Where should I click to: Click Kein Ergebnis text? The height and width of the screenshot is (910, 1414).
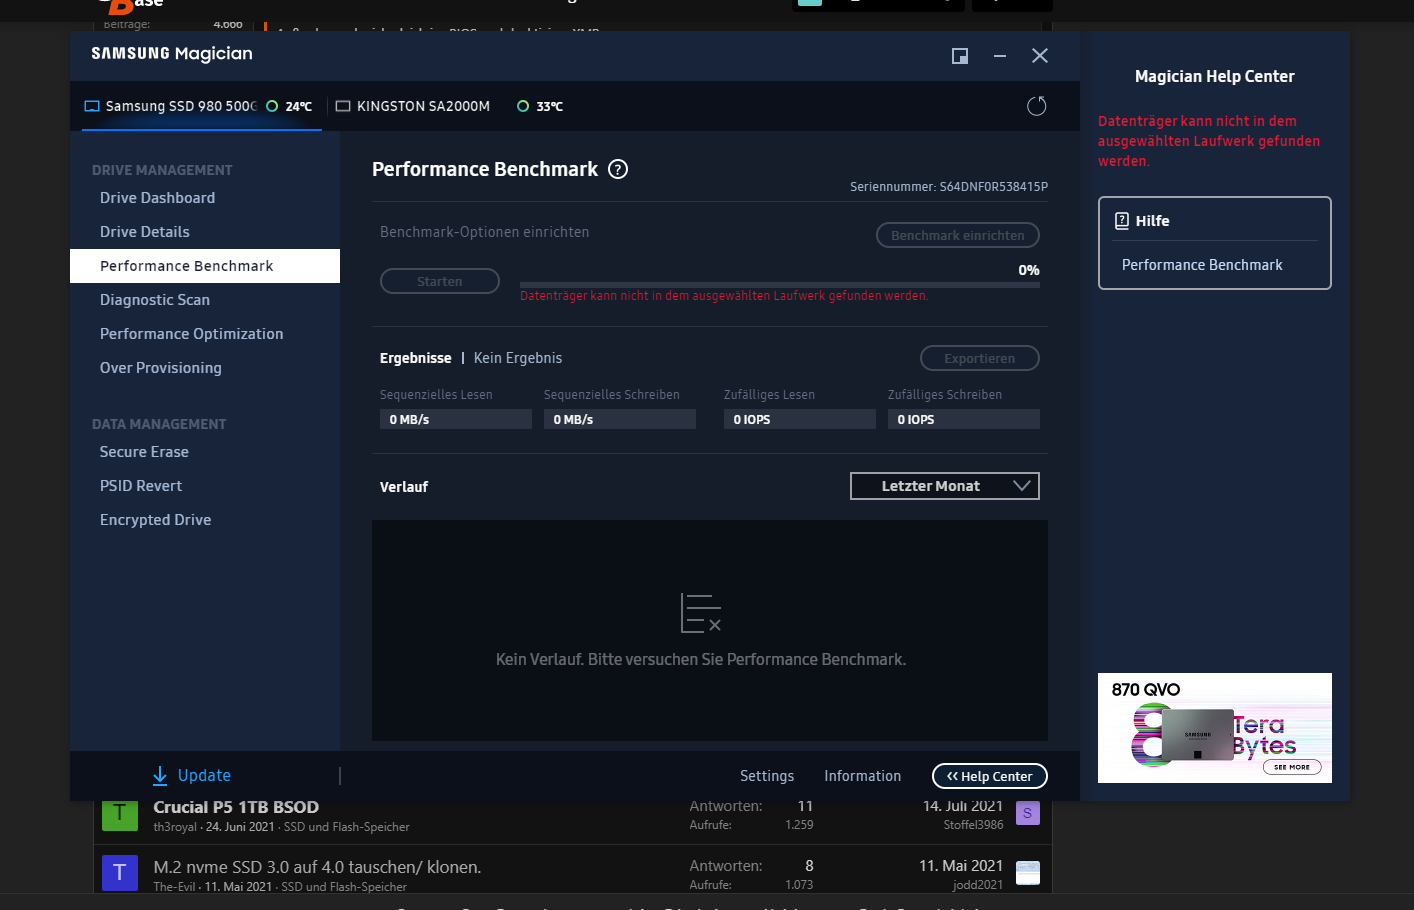(518, 358)
